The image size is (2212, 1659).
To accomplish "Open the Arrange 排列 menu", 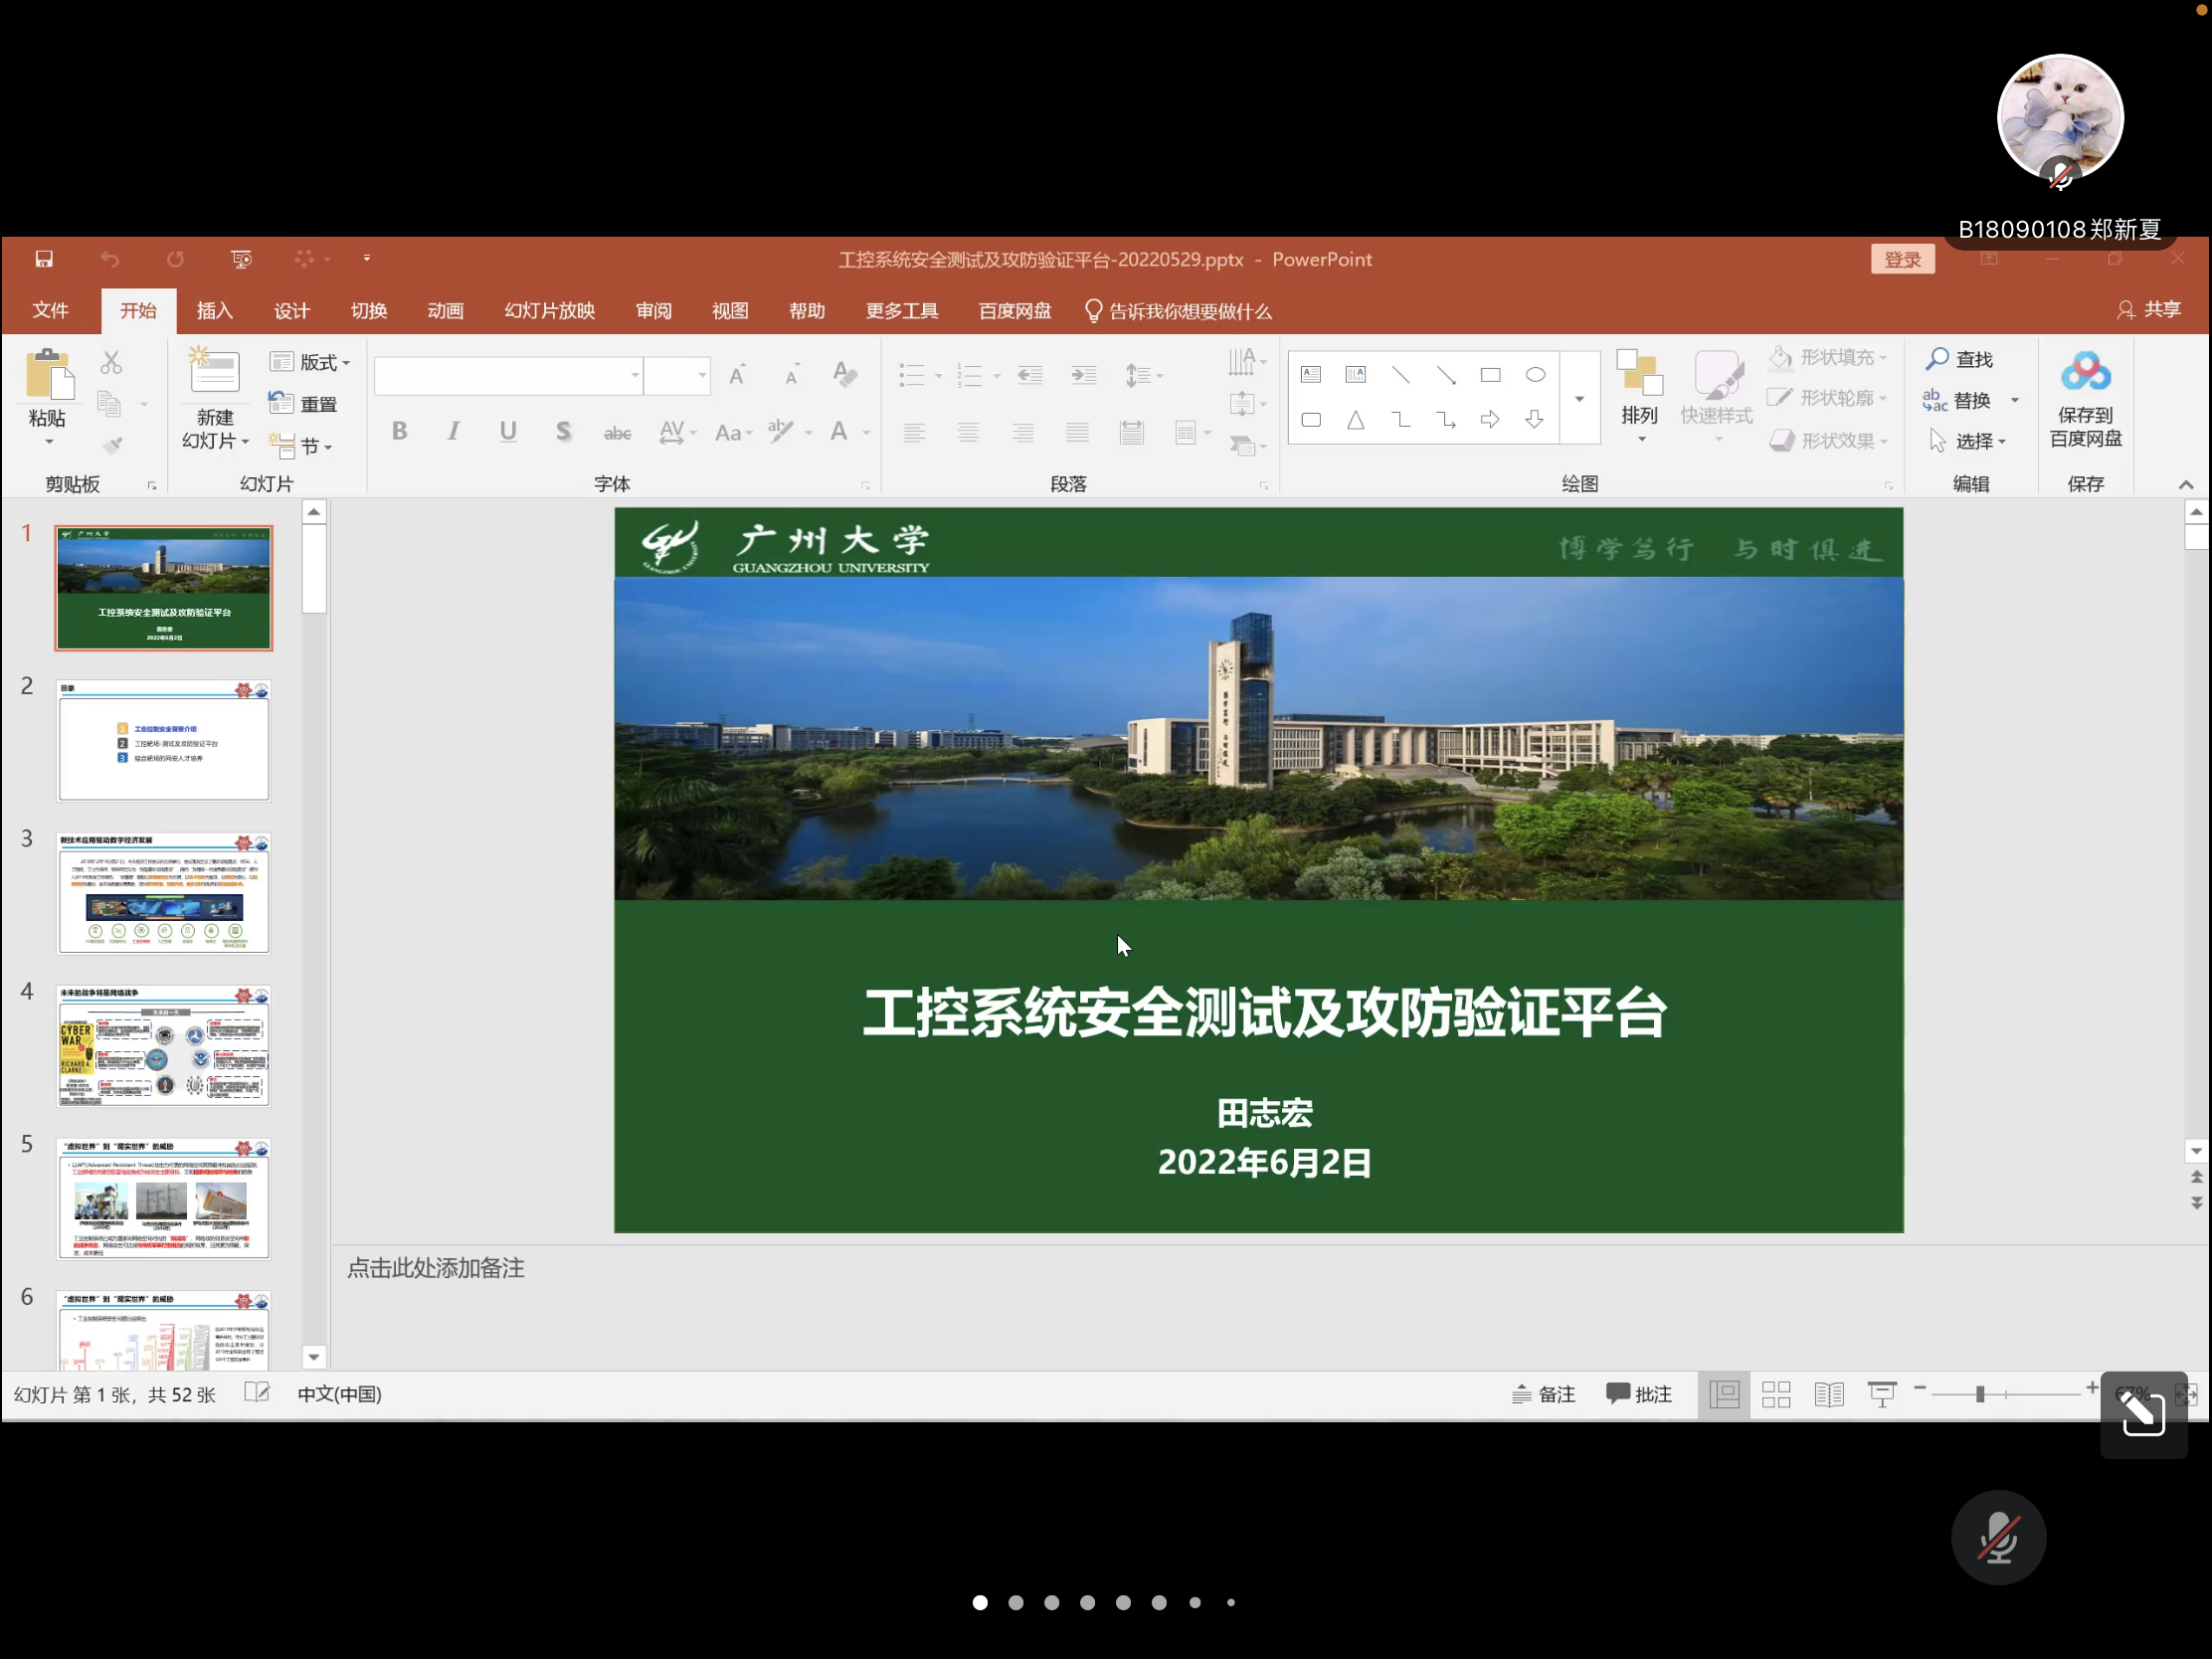I will pyautogui.click(x=1640, y=397).
